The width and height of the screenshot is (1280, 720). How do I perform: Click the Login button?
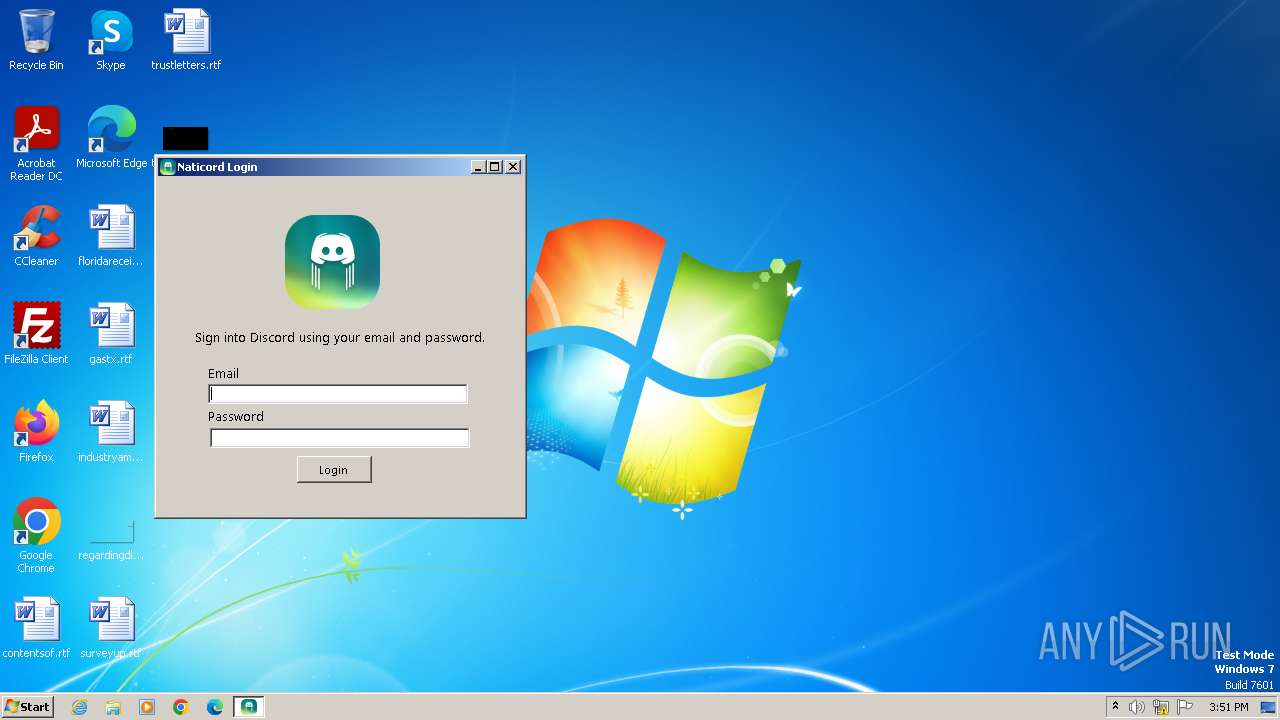point(334,470)
